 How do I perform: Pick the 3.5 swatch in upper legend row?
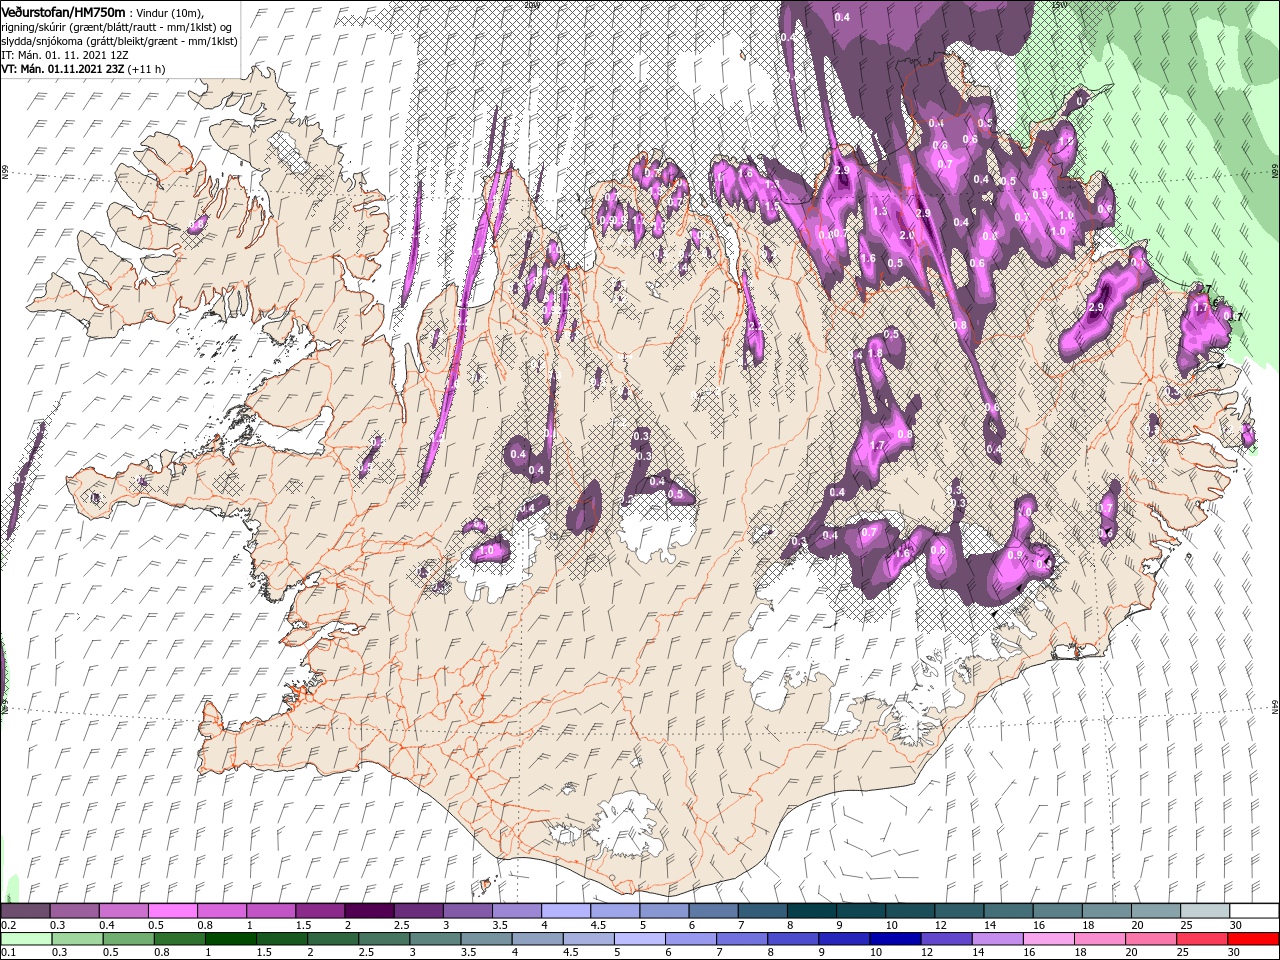[x=516, y=911]
